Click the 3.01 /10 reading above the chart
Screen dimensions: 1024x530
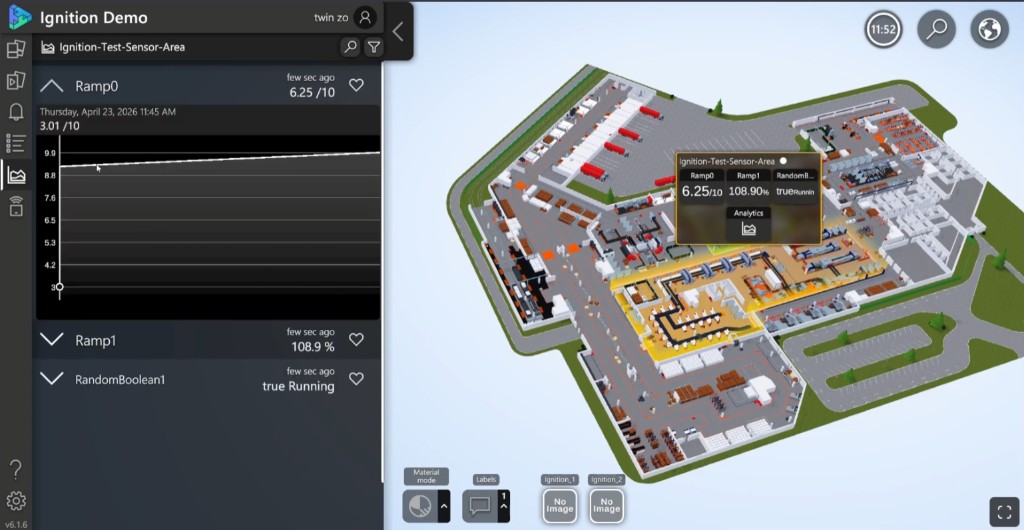[60, 126]
